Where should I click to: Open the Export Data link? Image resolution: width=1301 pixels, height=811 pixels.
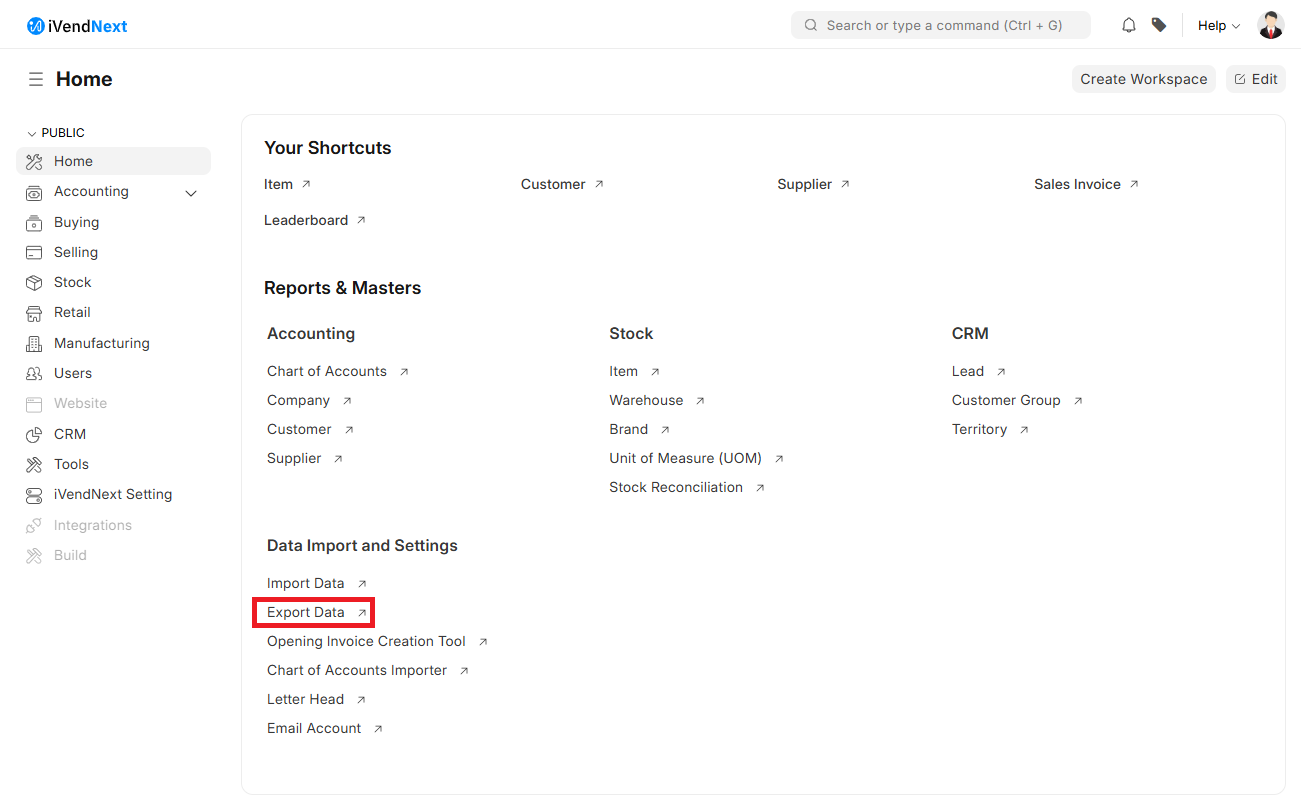tap(306, 612)
